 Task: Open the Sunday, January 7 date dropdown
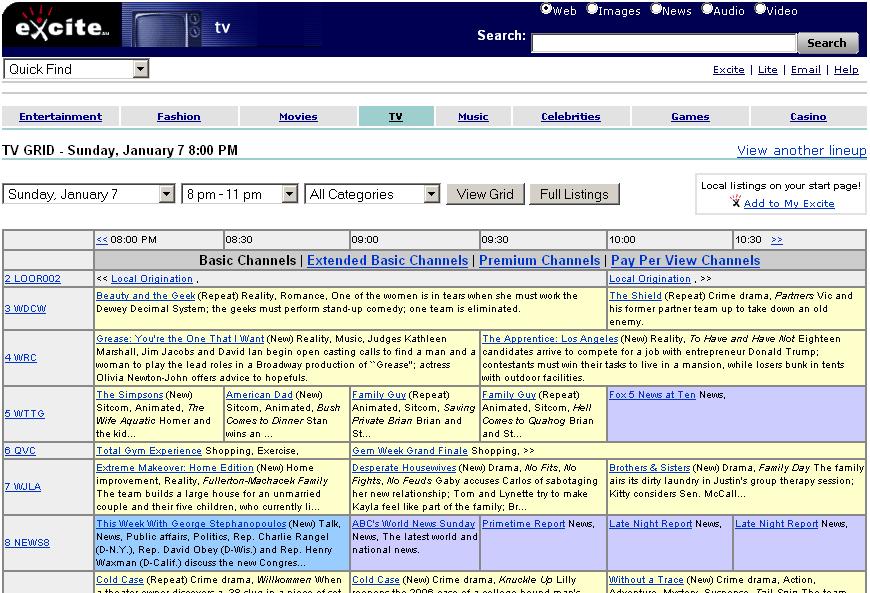coord(89,194)
